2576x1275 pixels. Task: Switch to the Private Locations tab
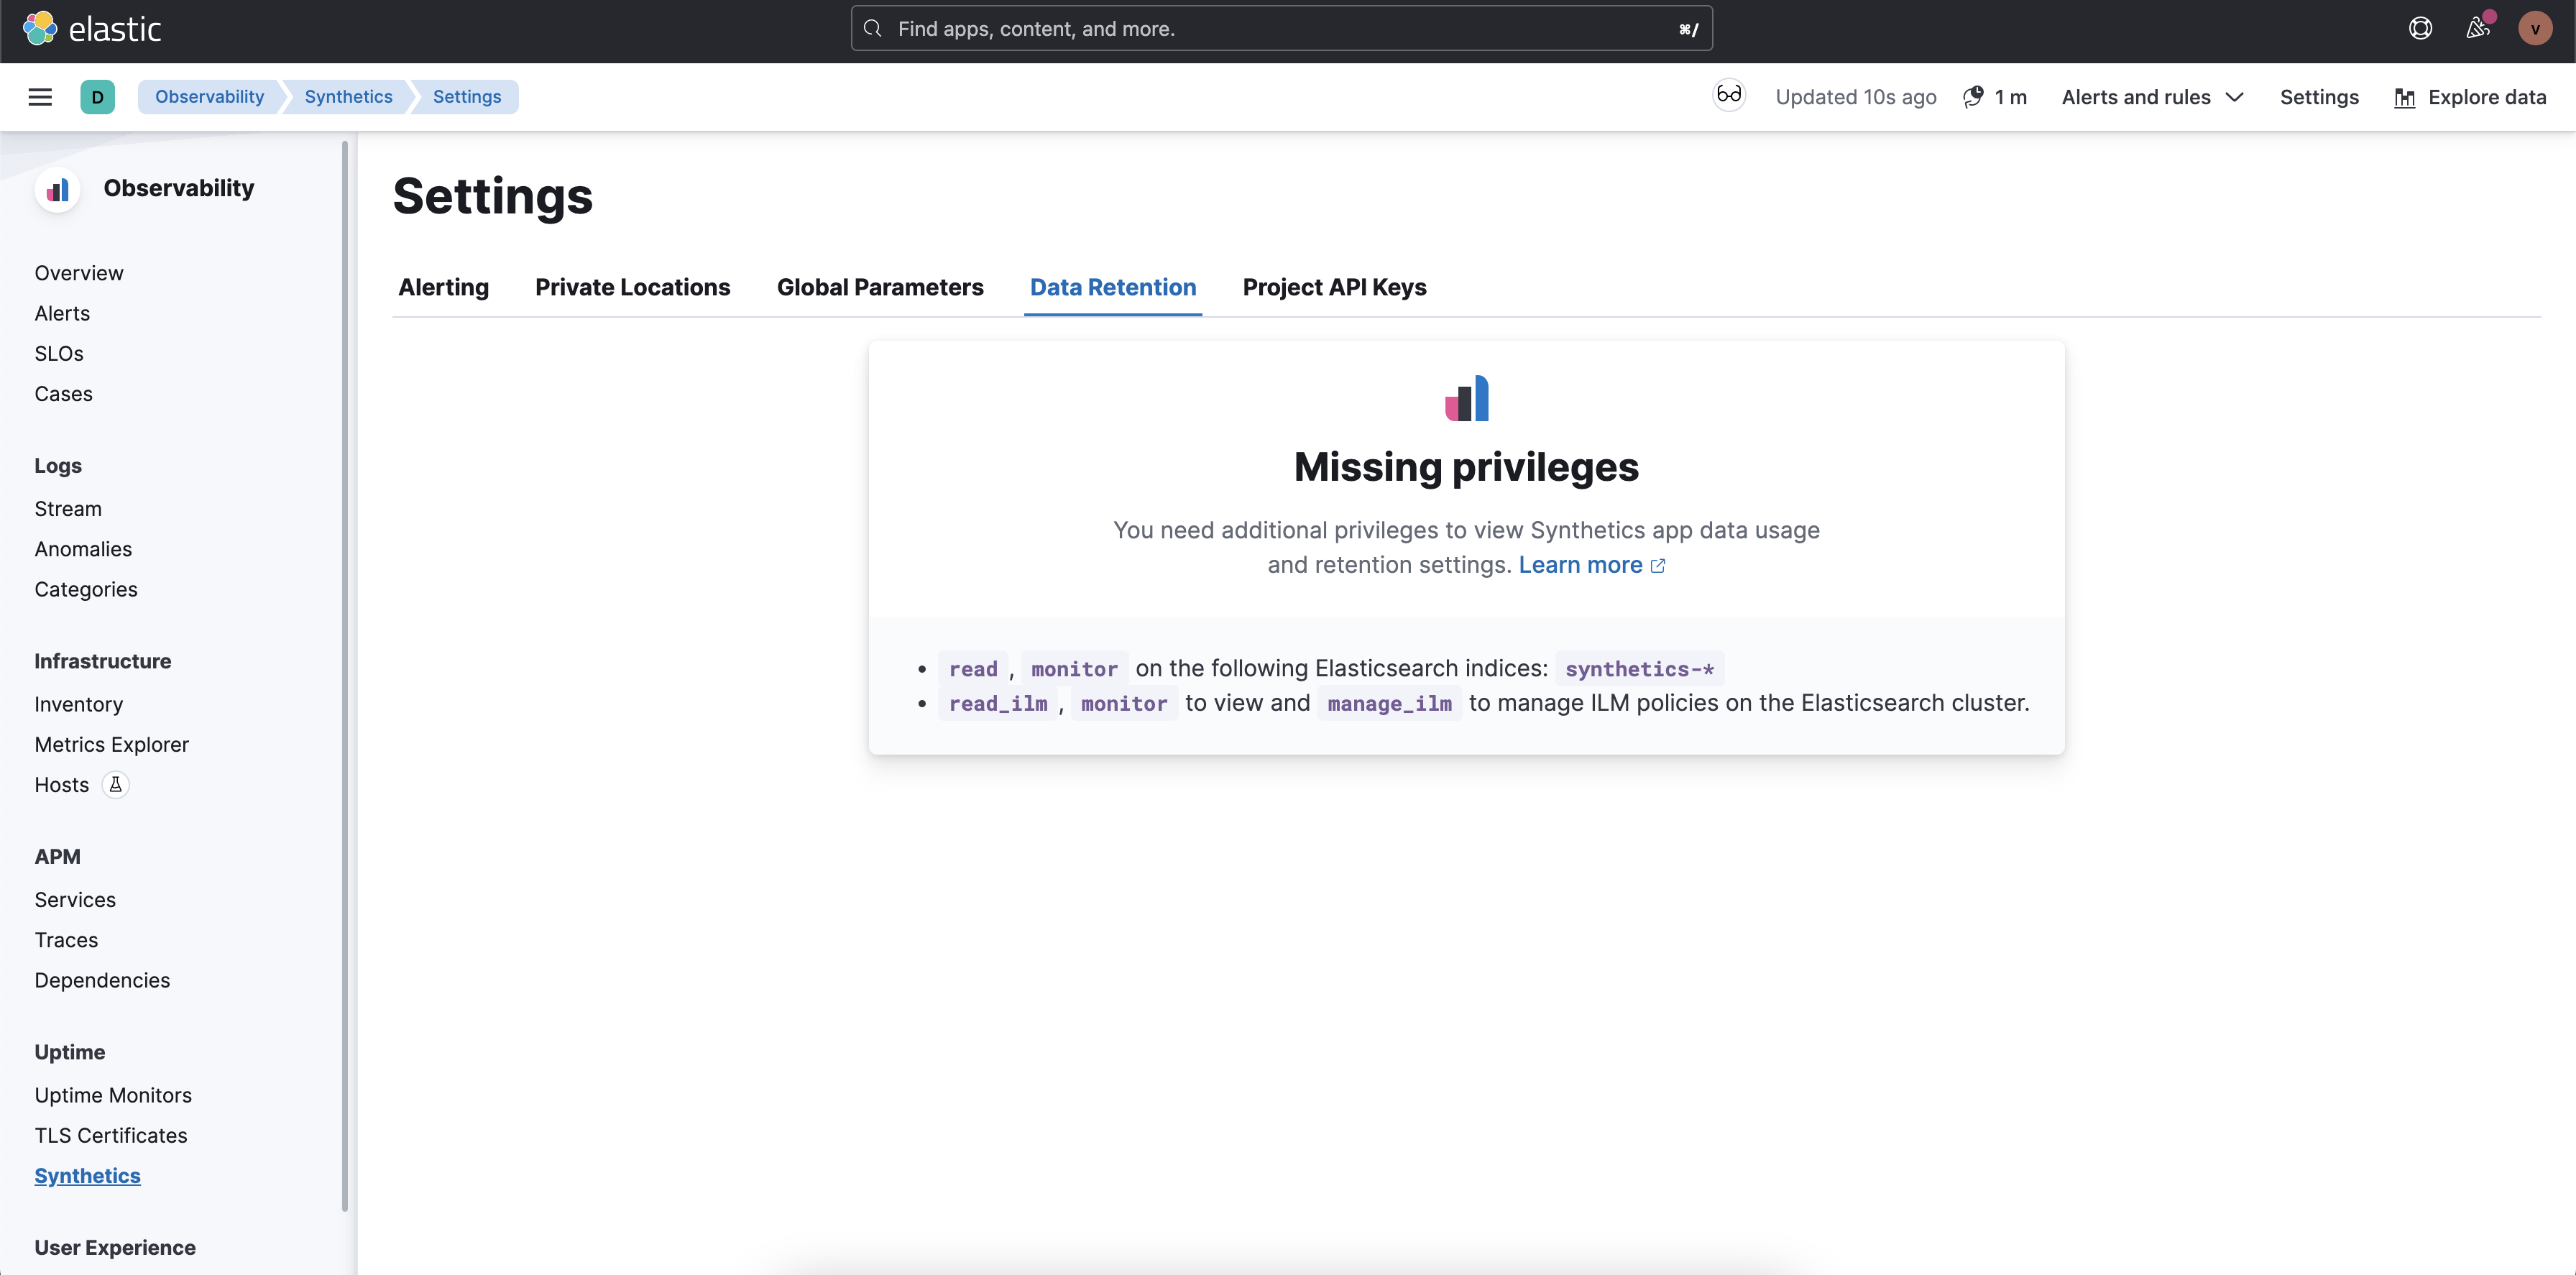coord(633,287)
